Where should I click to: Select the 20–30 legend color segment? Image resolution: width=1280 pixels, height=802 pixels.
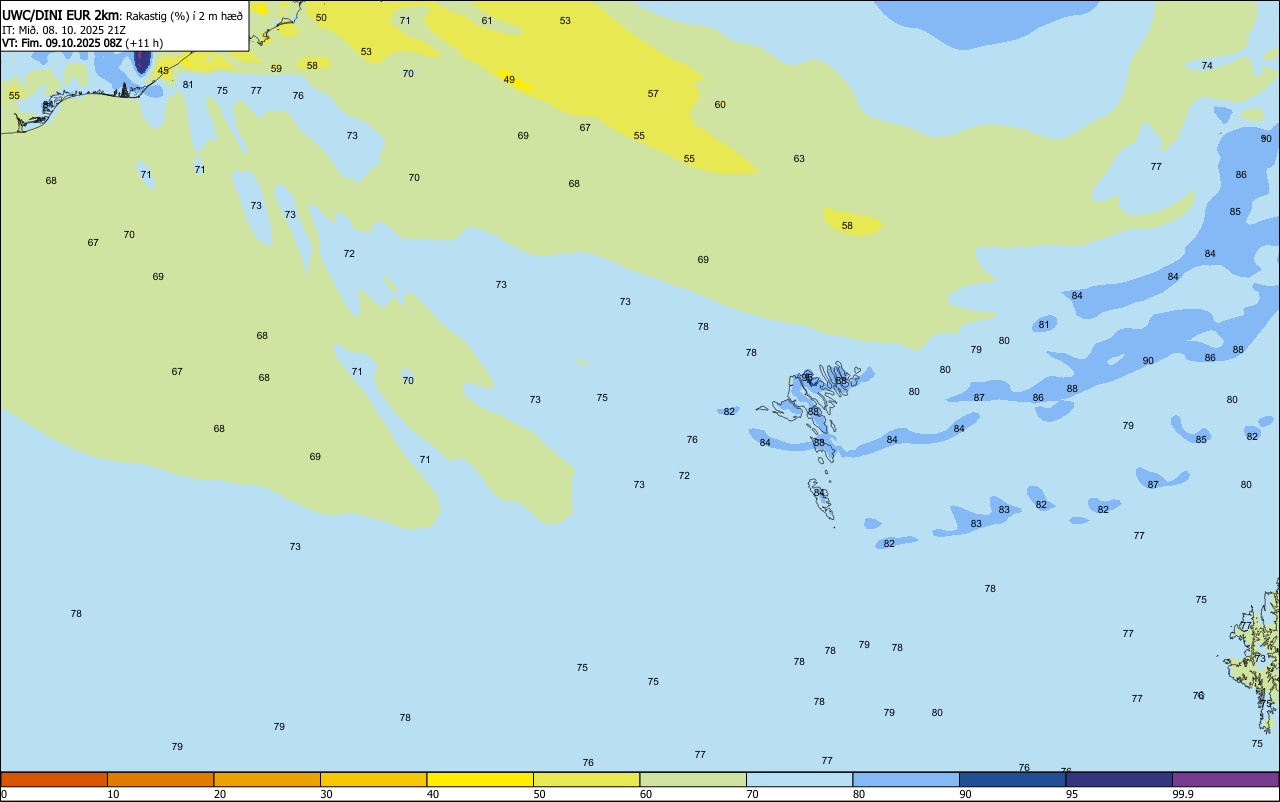point(267,779)
